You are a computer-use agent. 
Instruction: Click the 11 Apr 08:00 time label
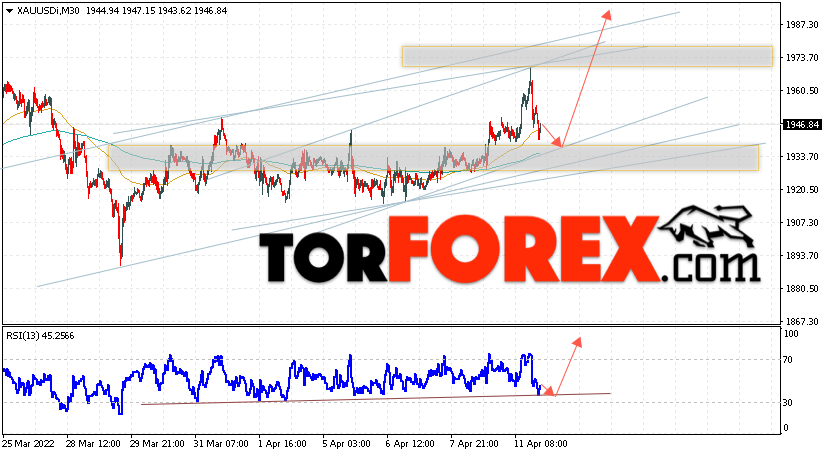click(542, 443)
